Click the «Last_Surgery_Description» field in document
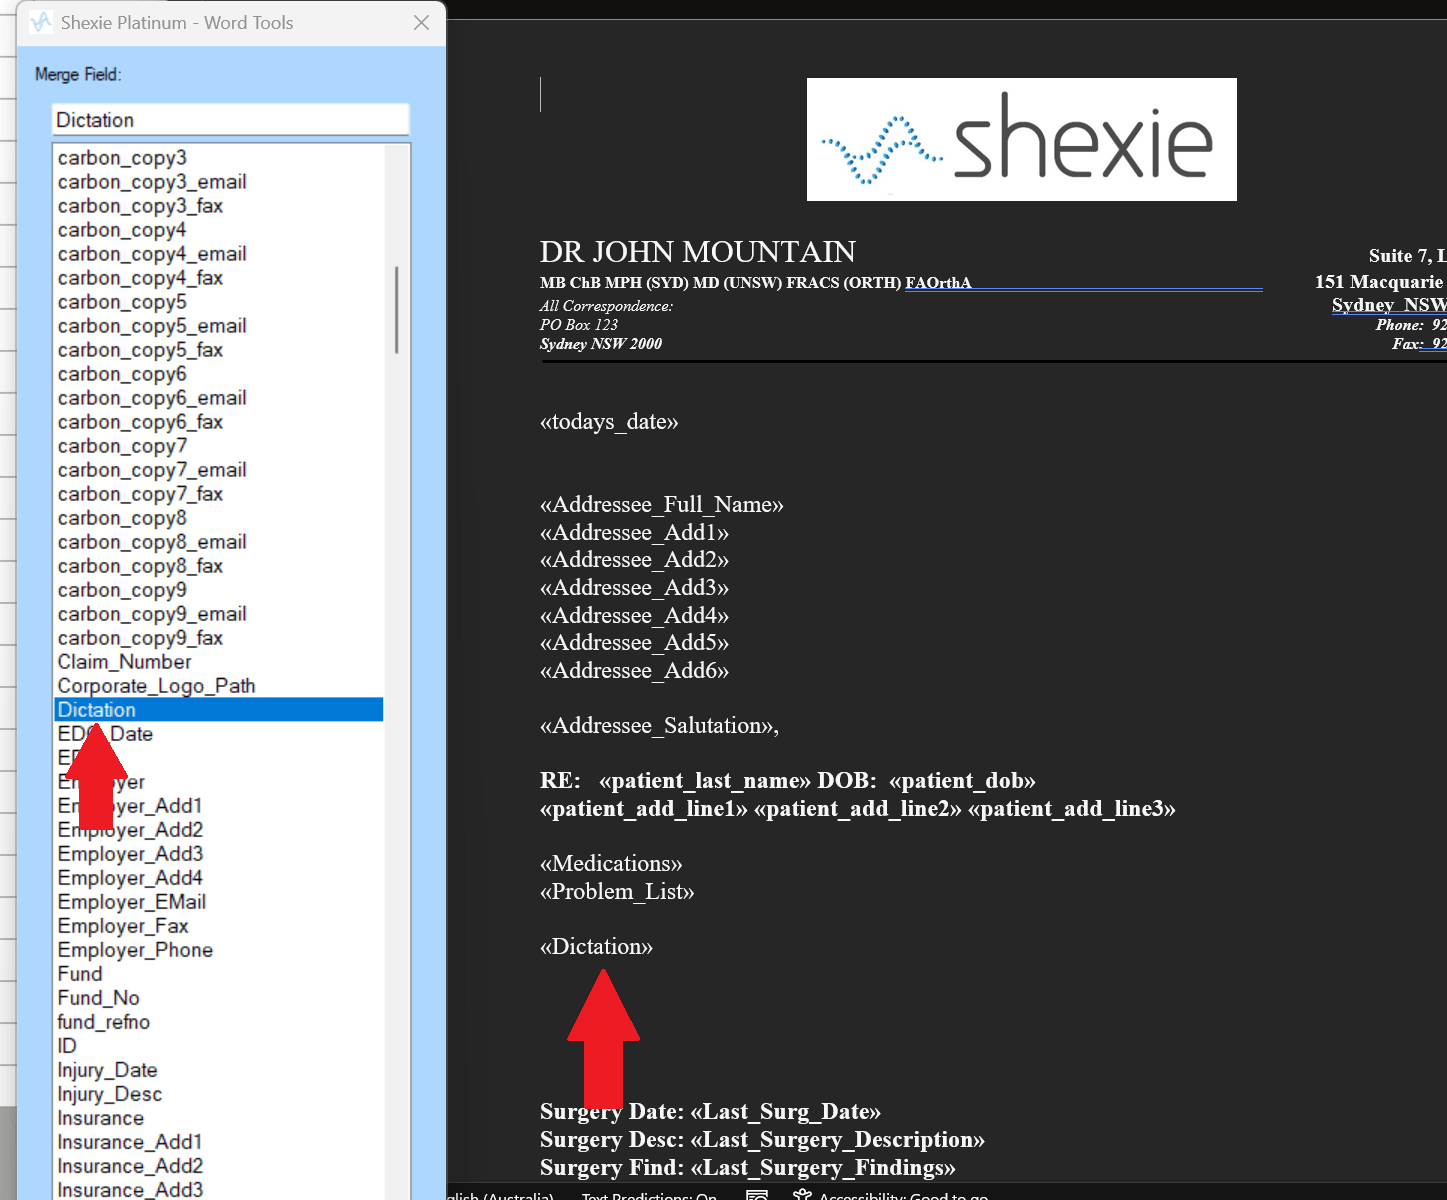Viewport: 1447px width, 1200px height. (x=837, y=1140)
